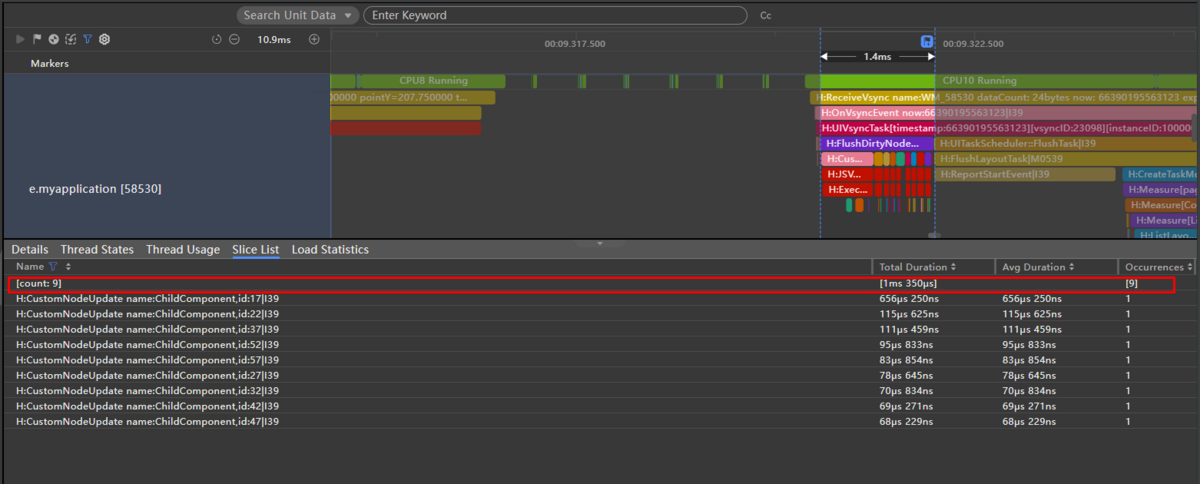Viewport: 1200px width, 484px height.
Task: Toggle the blue funnel filter in the toolbar
Action: (87, 39)
